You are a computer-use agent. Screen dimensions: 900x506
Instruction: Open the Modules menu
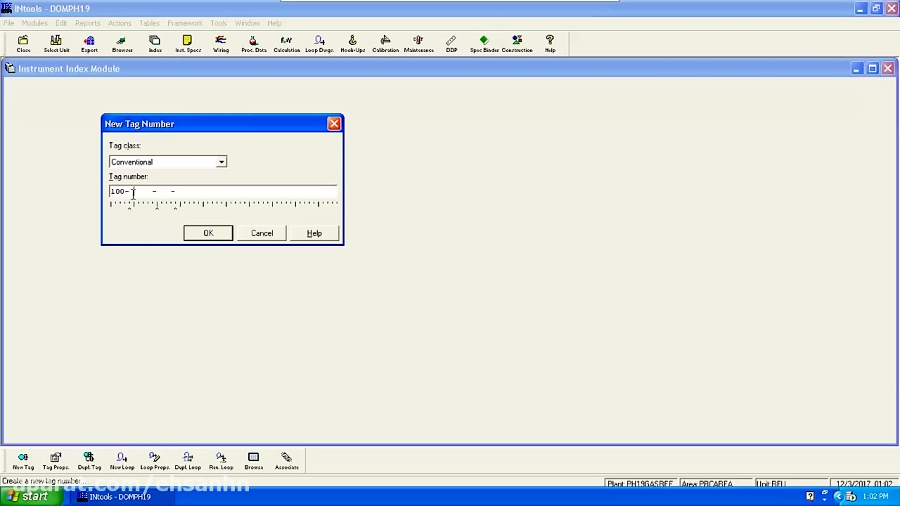coord(34,23)
